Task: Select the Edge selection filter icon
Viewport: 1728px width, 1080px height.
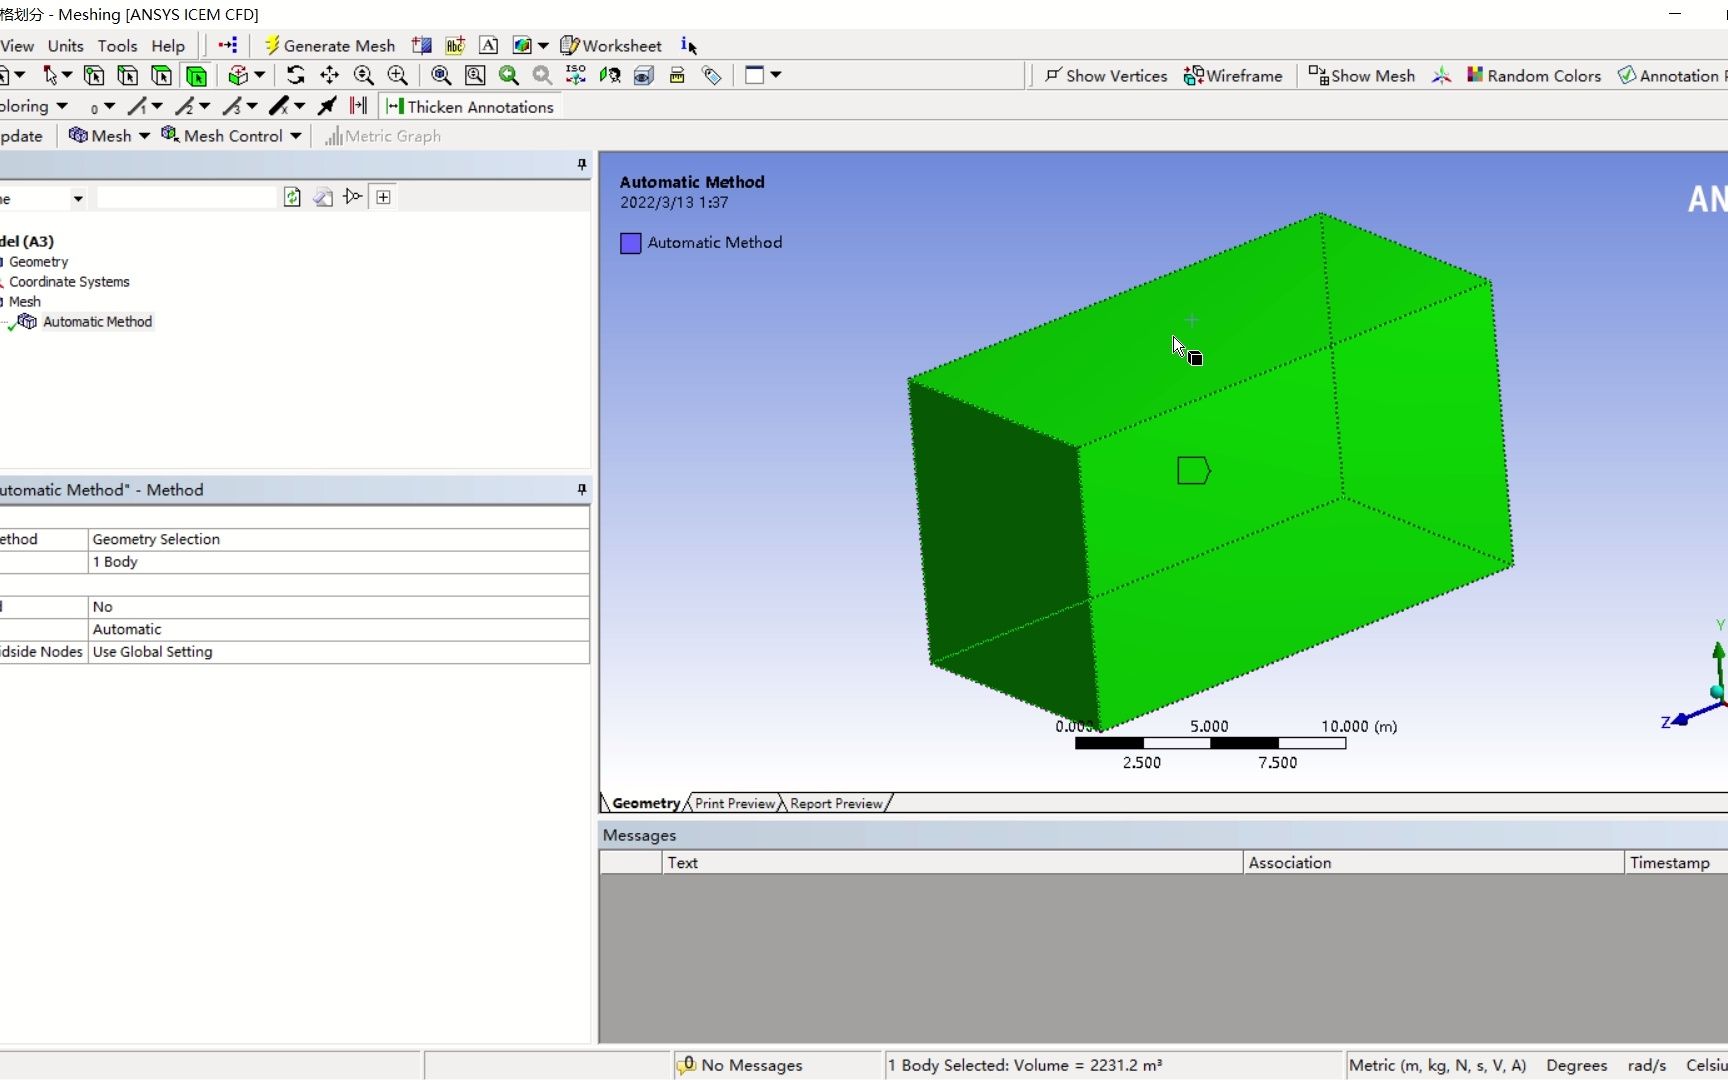Action: pos(128,75)
